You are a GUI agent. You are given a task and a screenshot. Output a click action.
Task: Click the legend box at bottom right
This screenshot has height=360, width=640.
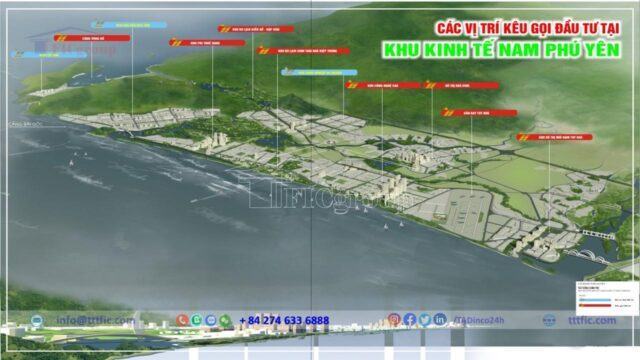click(x=607, y=298)
